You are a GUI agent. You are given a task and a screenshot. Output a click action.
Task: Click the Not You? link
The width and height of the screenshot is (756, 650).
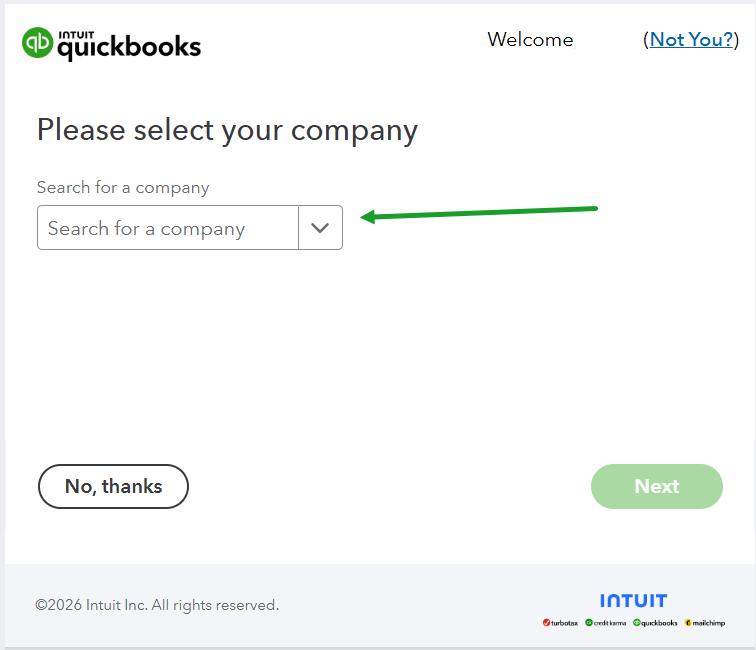692,40
